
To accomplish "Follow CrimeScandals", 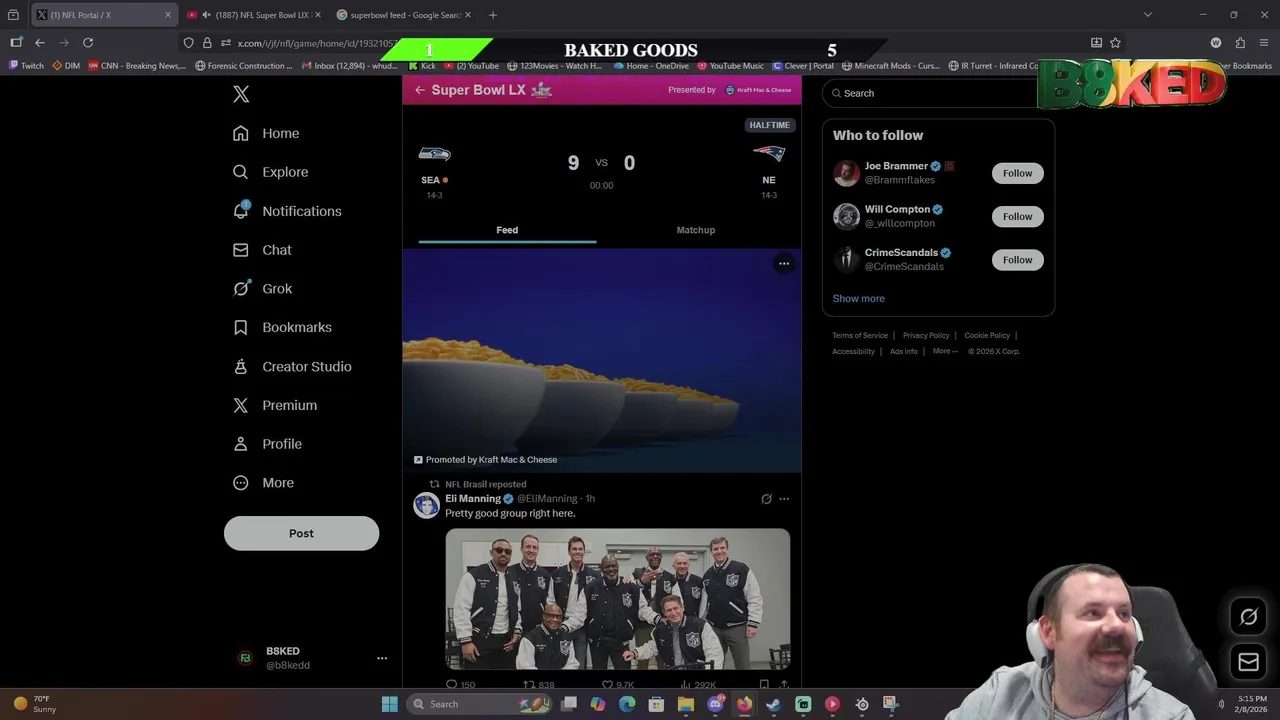I will tap(1017, 260).
